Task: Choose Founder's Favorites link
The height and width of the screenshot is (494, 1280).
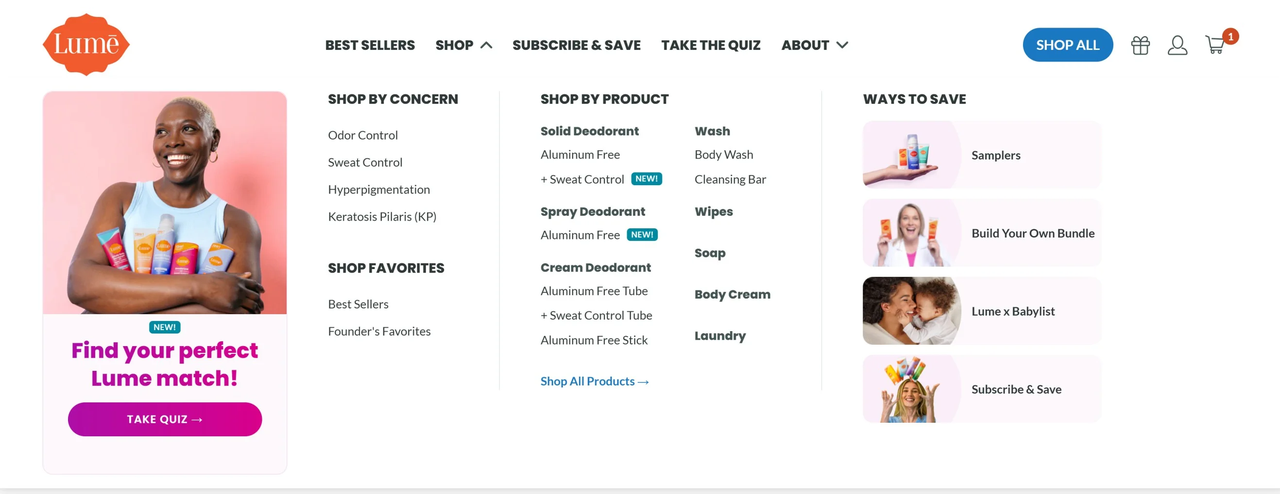Action: click(379, 331)
